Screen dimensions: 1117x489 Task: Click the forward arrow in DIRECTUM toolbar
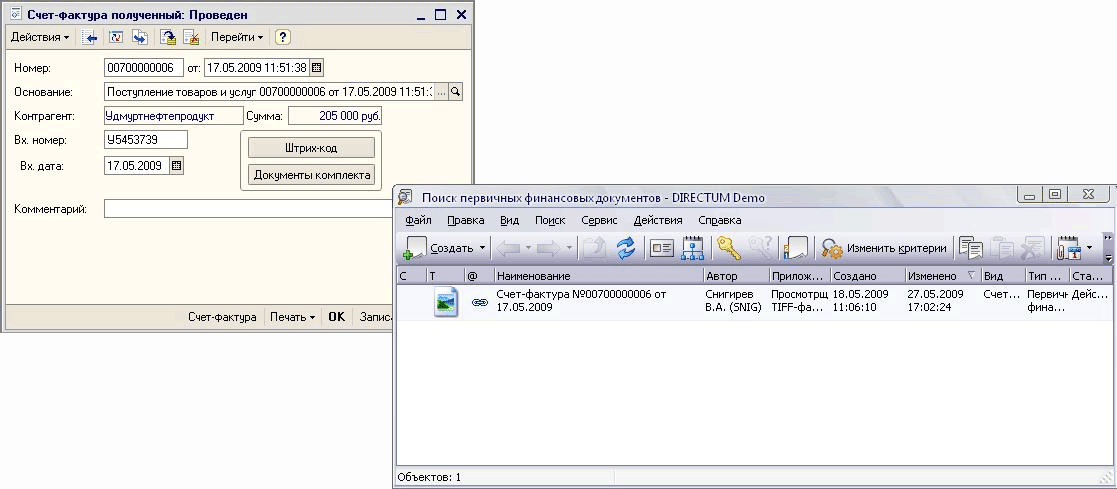coord(549,248)
